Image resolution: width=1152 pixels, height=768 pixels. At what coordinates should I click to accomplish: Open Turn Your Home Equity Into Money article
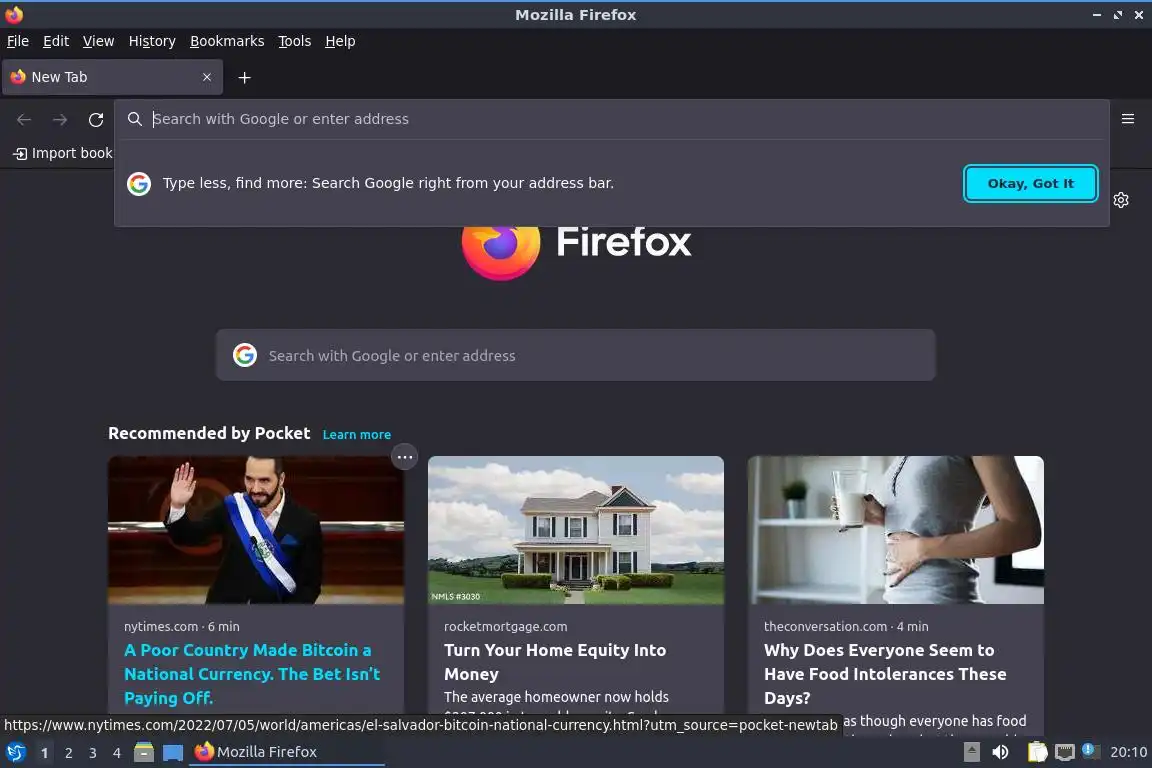click(555, 662)
